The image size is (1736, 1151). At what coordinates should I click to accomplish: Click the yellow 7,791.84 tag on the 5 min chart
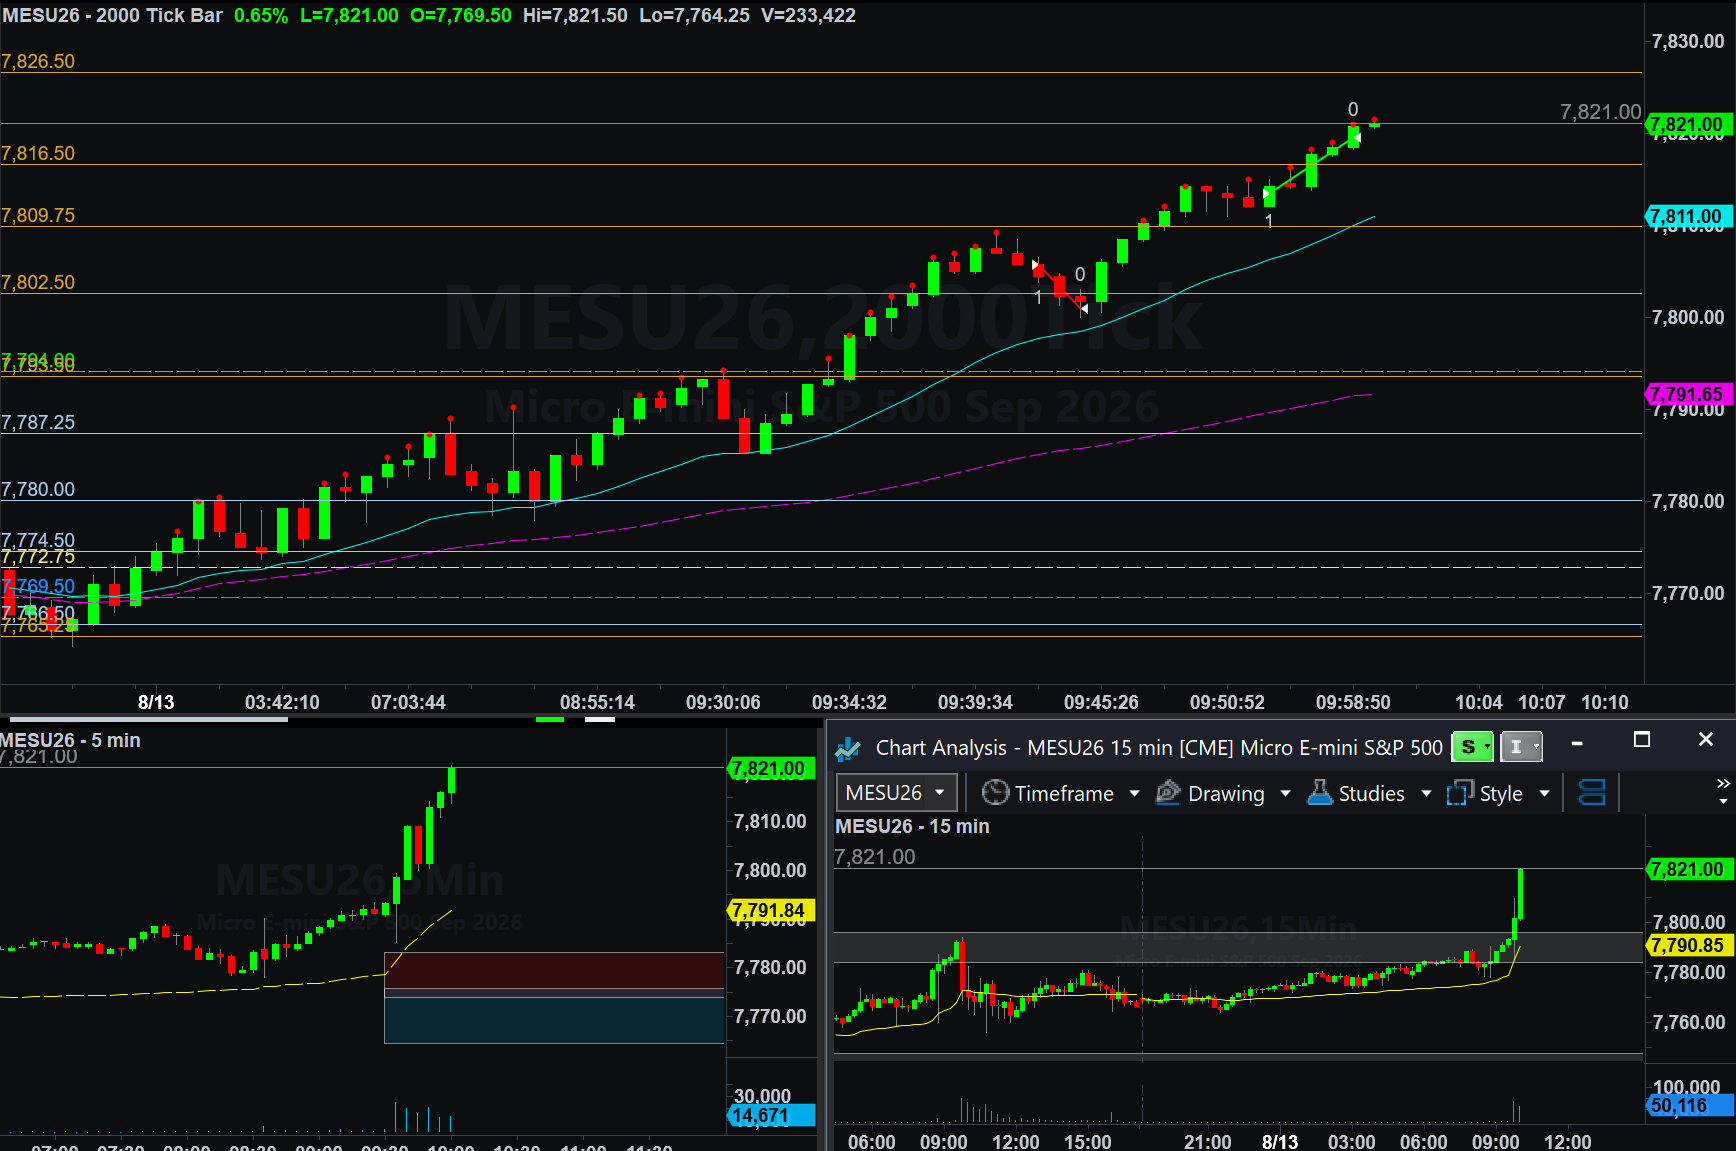(x=771, y=910)
